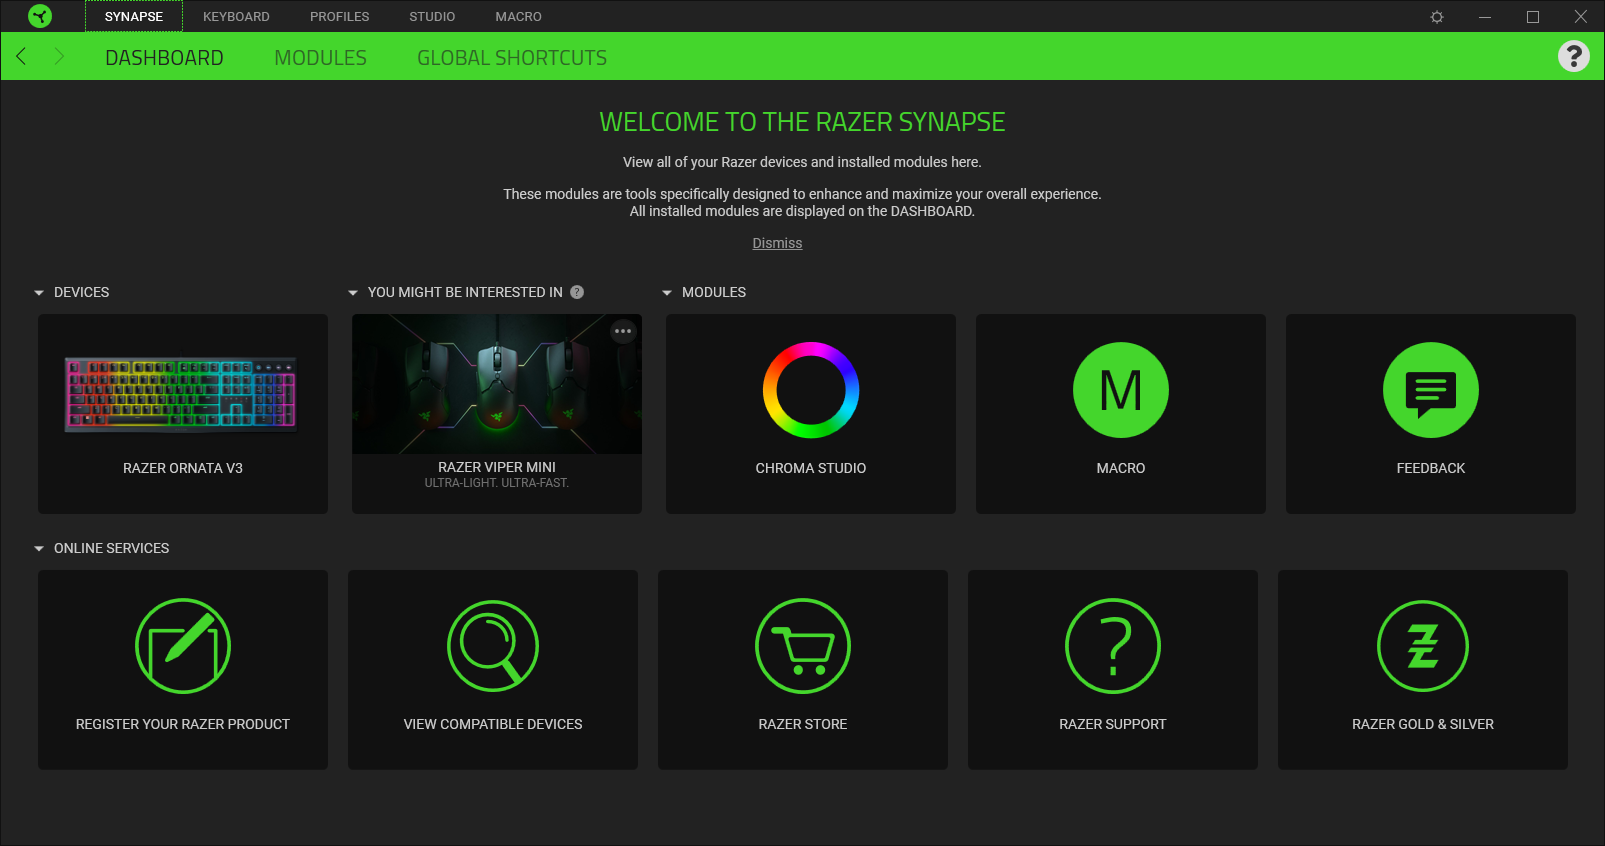
Task: Collapse the Devices section
Action: coord(39,293)
